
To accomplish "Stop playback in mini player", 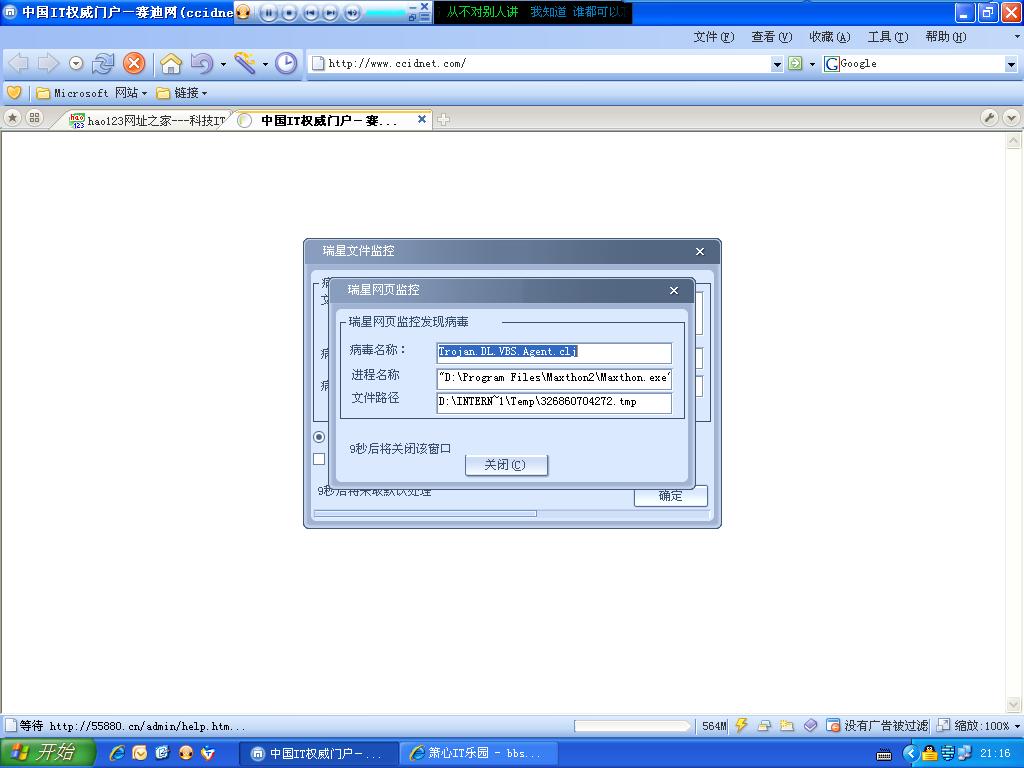I will [x=289, y=12].
